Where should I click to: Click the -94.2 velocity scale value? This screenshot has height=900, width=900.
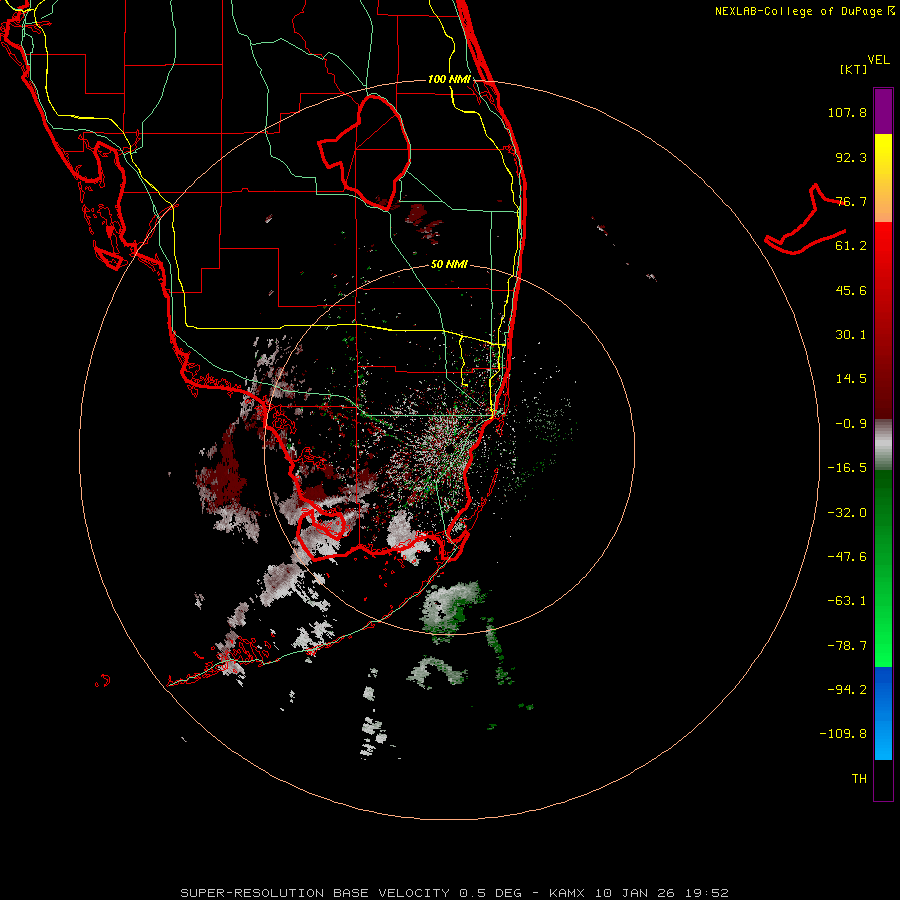pos(847,689)
